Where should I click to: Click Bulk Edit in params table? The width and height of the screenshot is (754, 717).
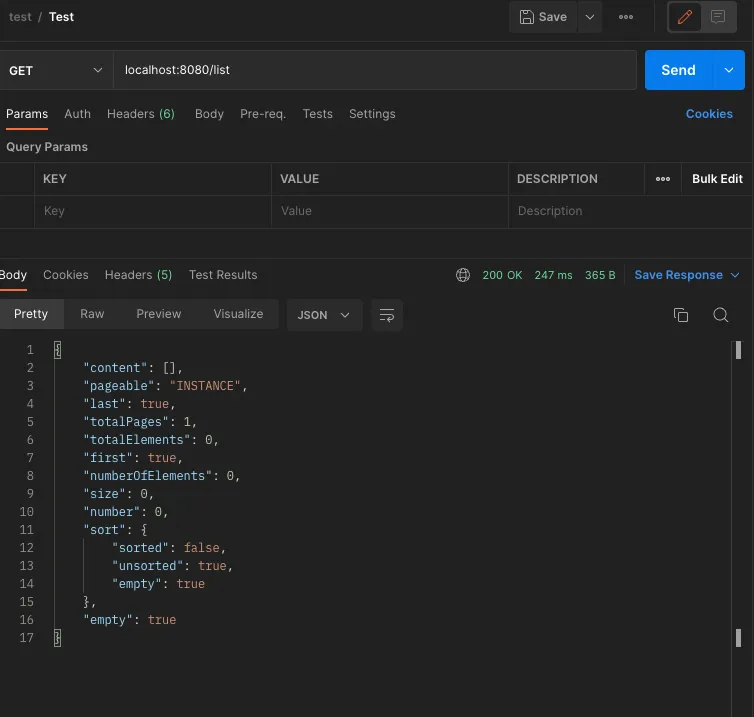coord(717,179)
